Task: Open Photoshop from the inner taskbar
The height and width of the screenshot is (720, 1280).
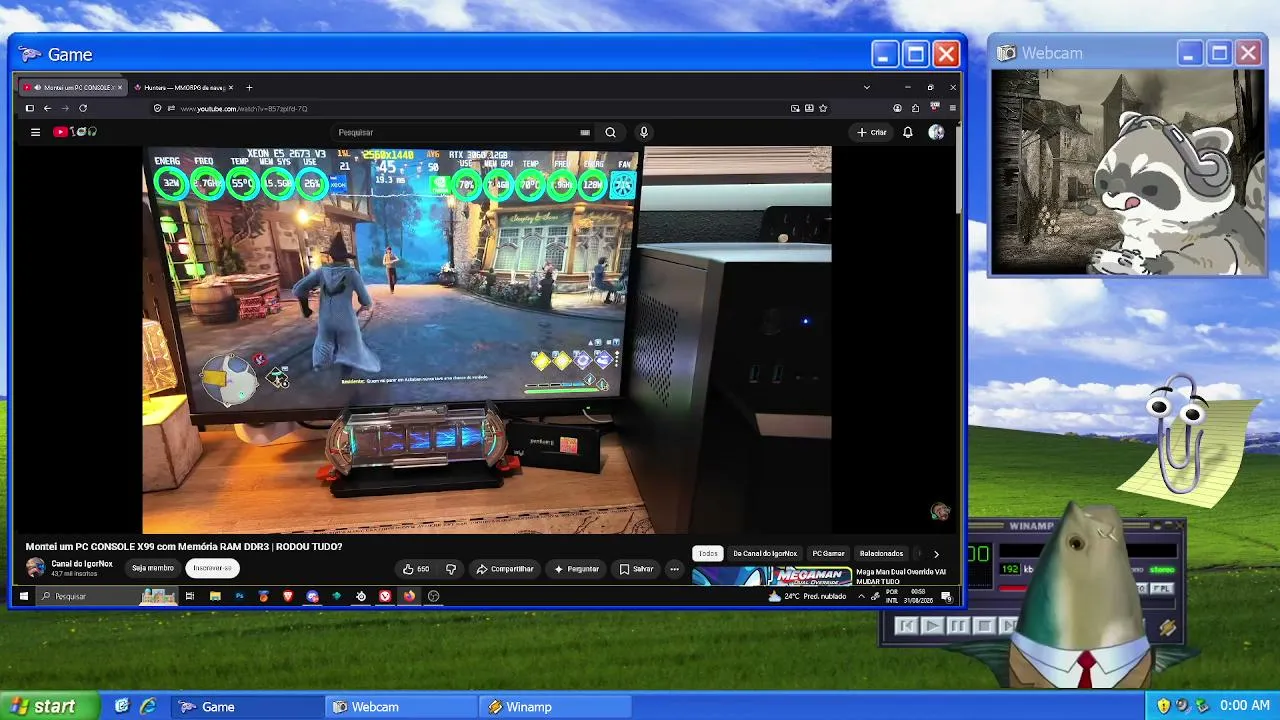Action: [x=239, y=596]
